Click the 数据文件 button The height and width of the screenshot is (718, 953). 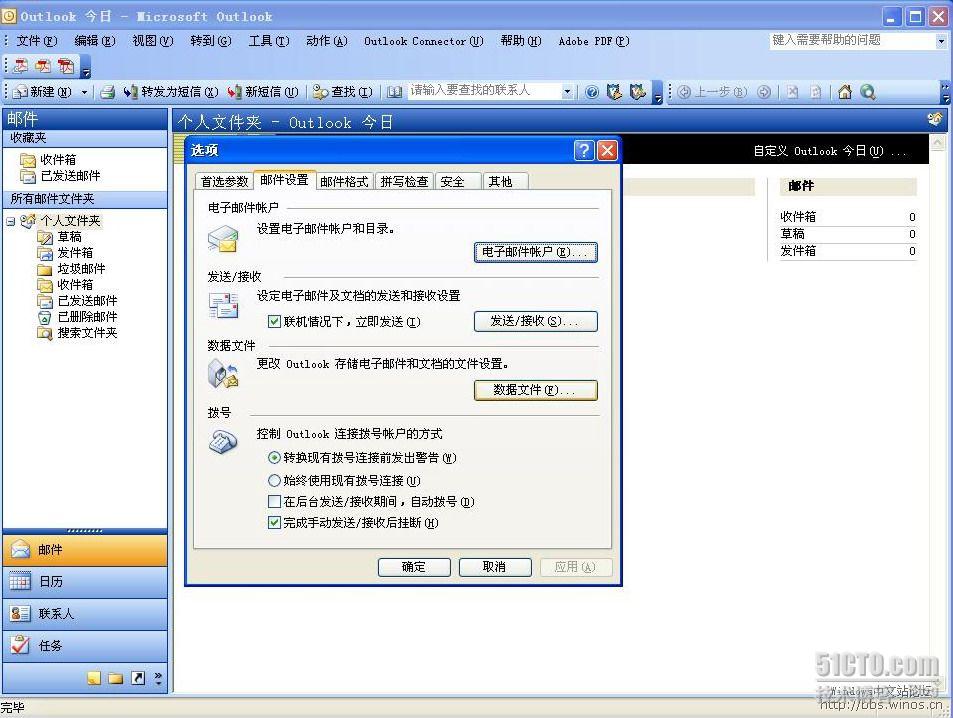coord(535,390)
